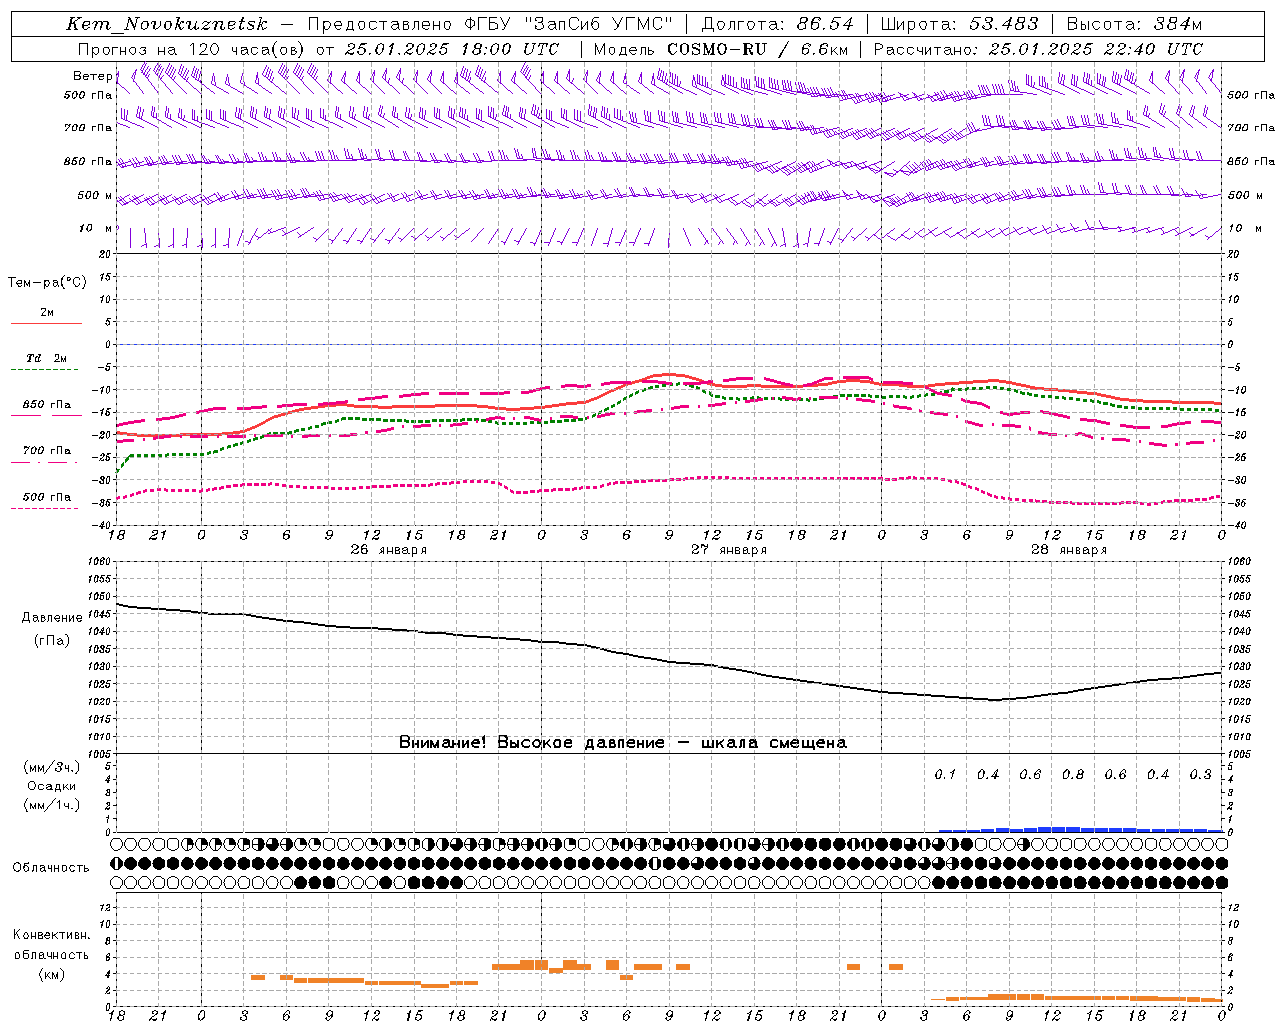Click the 'Широта: 53.483' header value
1280x1024 pixels.
pyautogui.click(x=959, y=24)
